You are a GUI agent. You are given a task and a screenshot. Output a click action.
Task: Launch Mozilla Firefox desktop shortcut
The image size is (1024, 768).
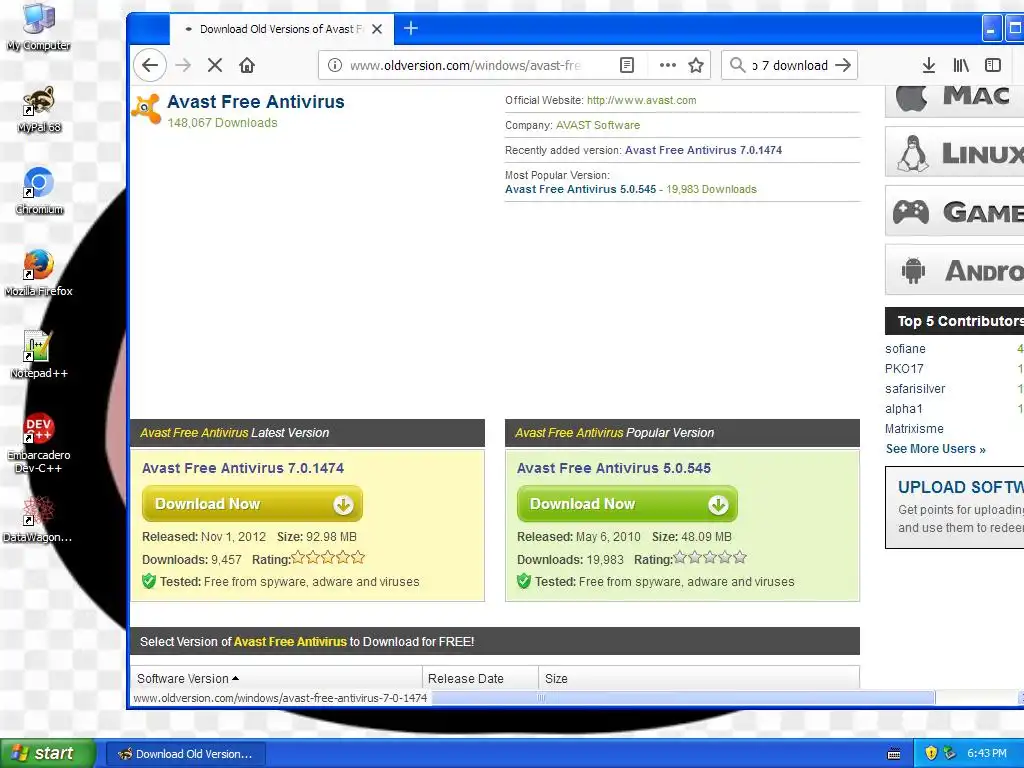[39, 272]
